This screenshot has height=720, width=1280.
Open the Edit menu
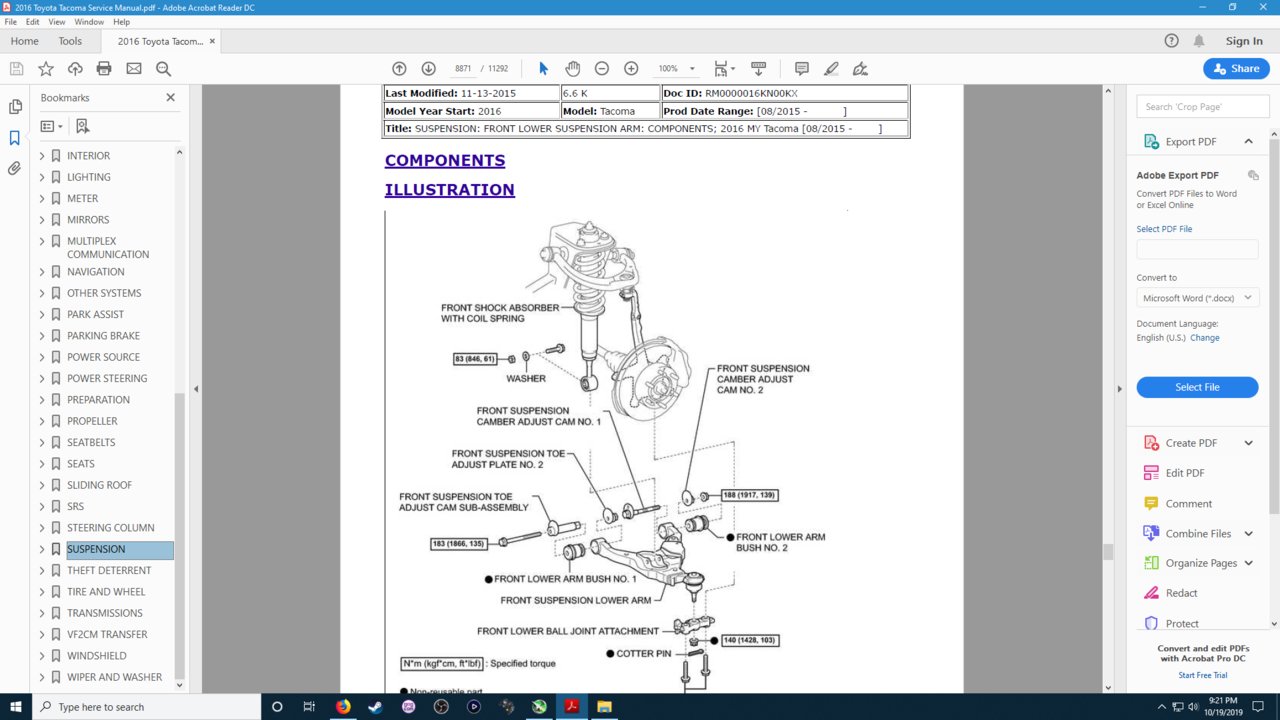click(x=33, y=21)
